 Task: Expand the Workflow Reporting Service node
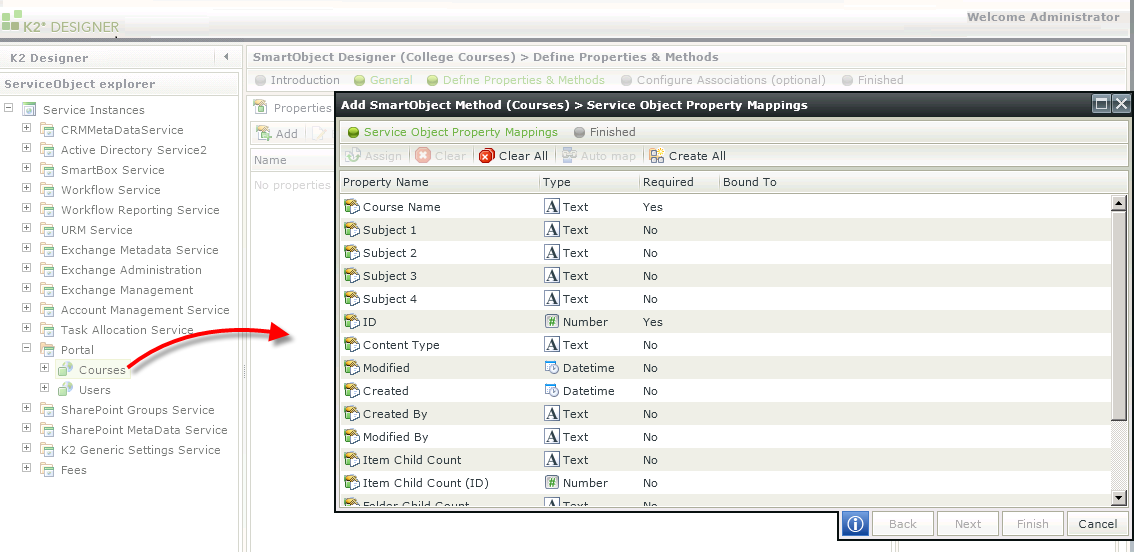click(x=27, y=208)
